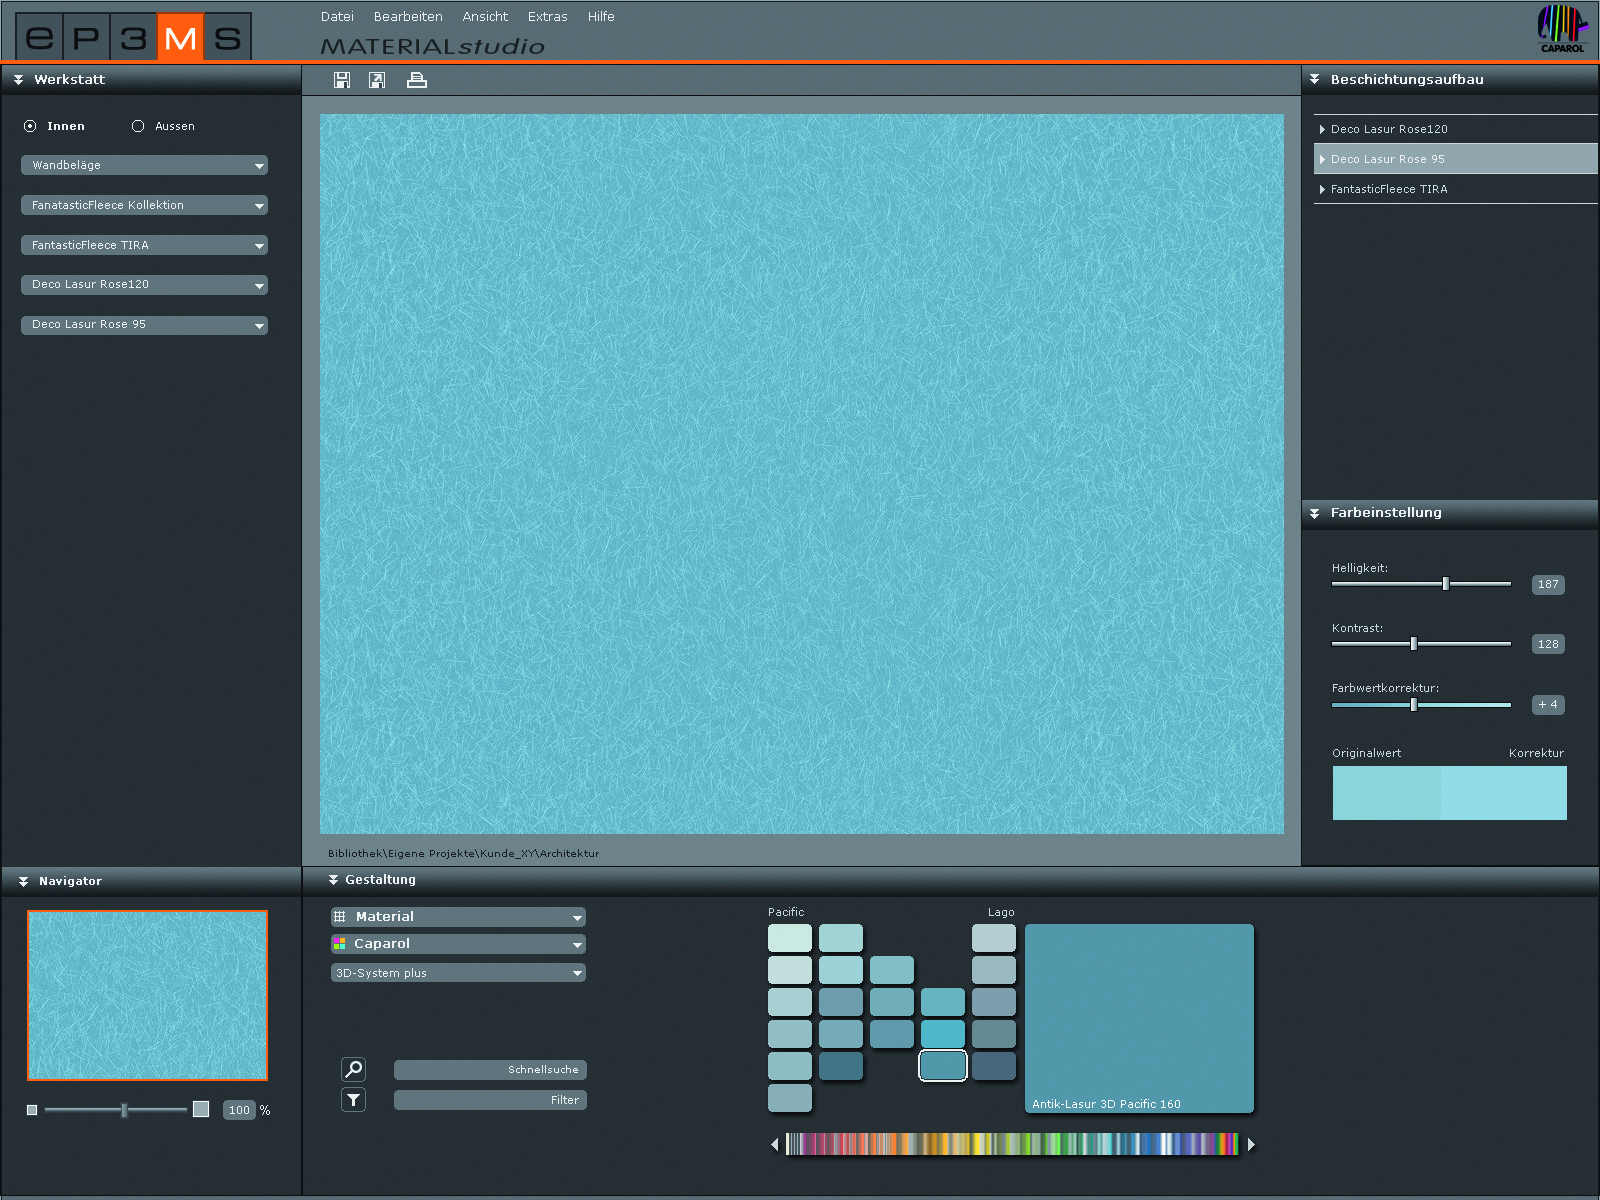Viewport: 1600px width, 1200px height.
Task: Expand FantasticFleece TIRA layer entry
Action: point(1322,189)
